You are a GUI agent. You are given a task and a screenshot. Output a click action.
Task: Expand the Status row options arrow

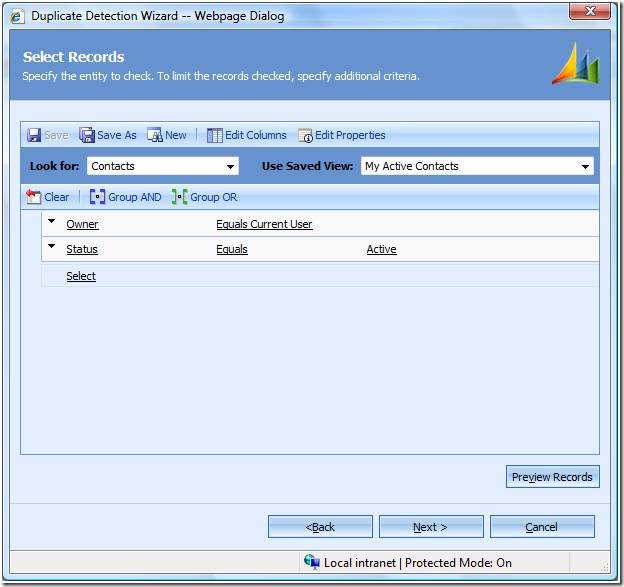click(x=51, y=246)
